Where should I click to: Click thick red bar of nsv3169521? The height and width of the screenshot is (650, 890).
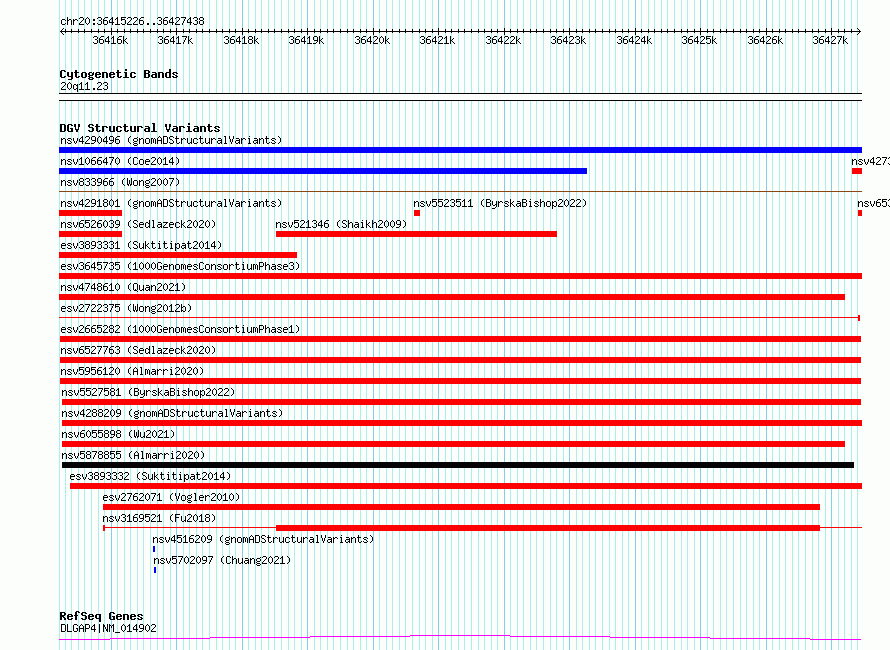548,529
